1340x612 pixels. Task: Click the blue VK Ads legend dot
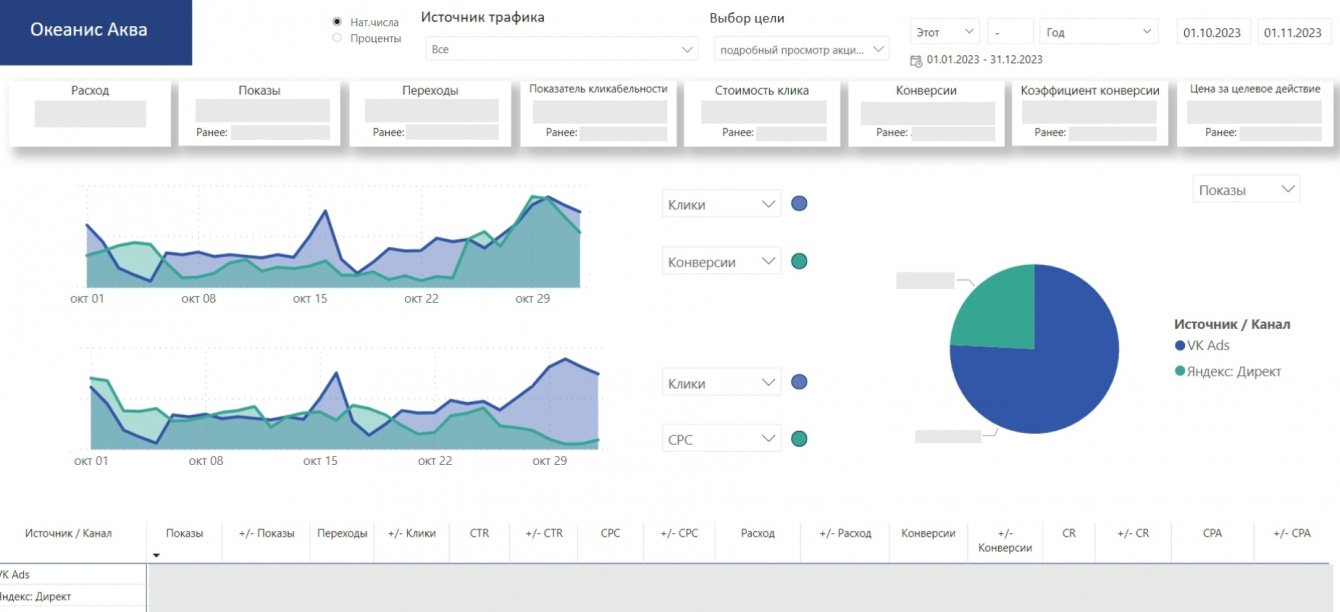1180,345
